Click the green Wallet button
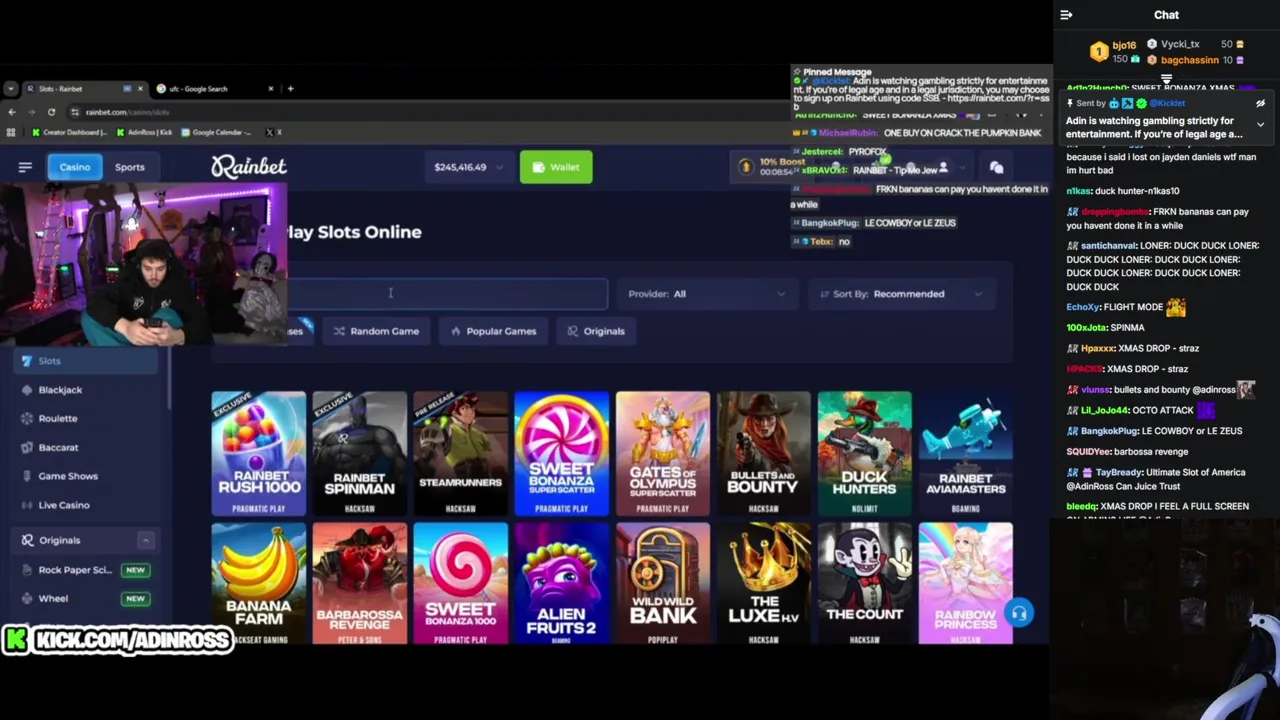The width and height of the screenshot is (1280, 720). coord(556,167)
